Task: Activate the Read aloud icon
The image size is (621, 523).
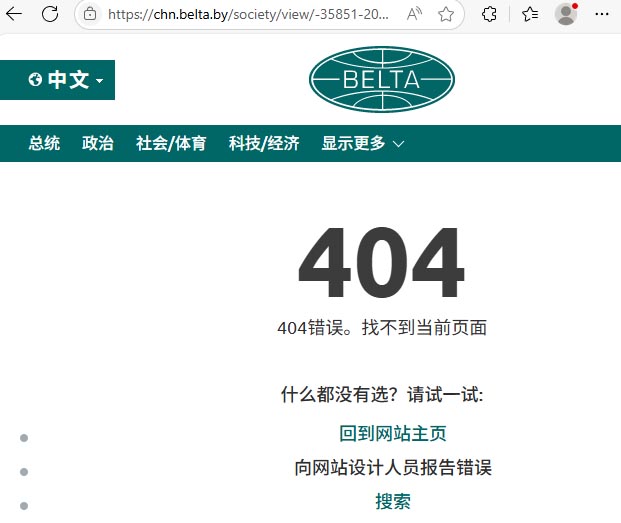Action: (414, 15)
